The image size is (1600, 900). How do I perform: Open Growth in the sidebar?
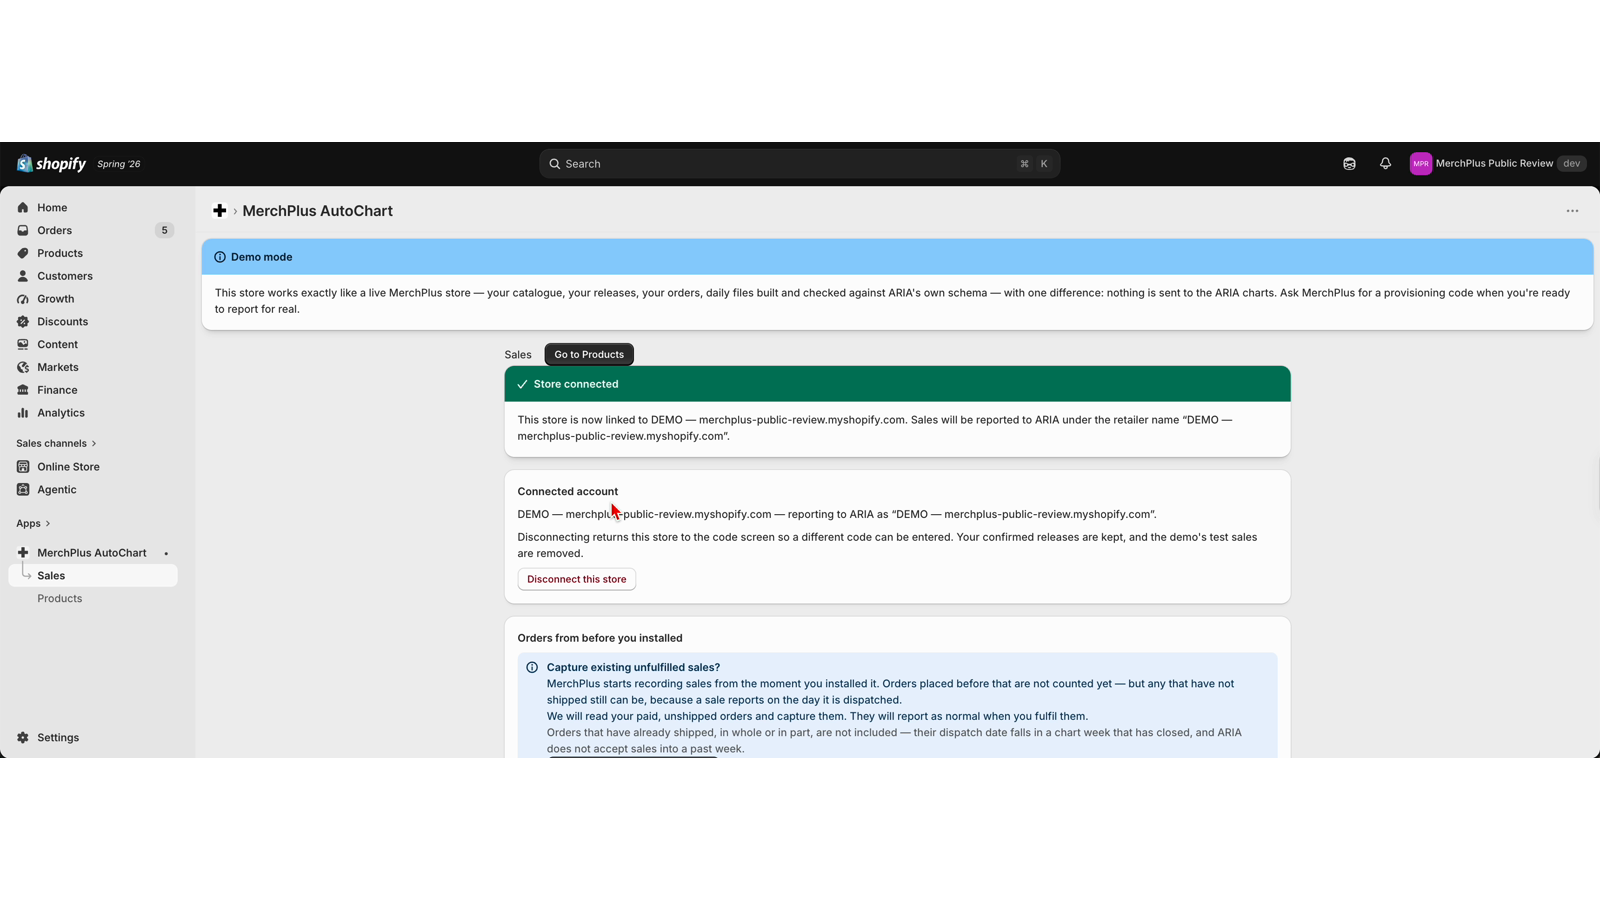pyautogui.click(x=93, y=299)
